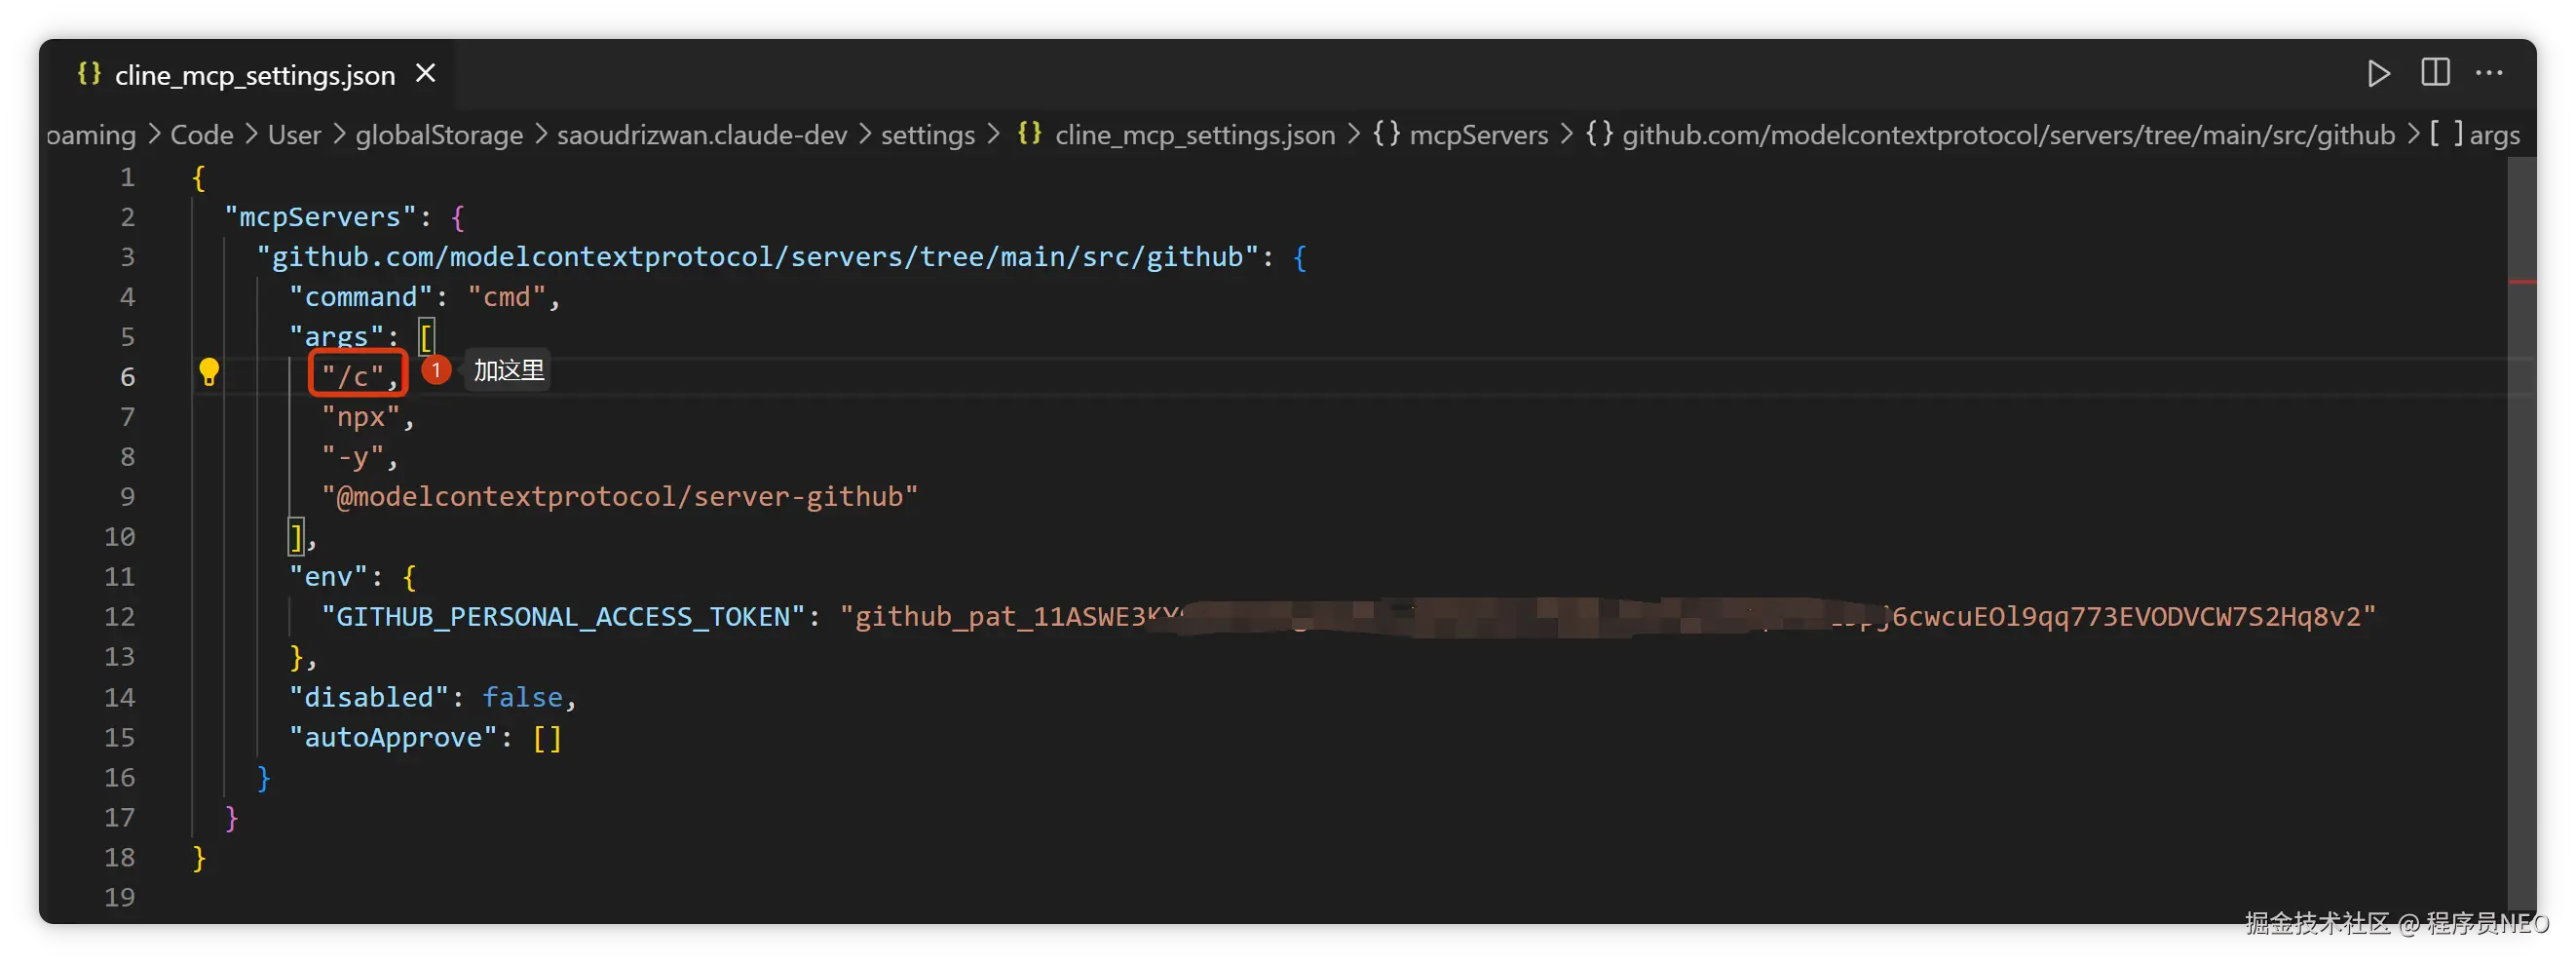Viewport: 2576px width, 963px height.
Task: Click the closing bracket on line 10
Action: click(296, 537)
